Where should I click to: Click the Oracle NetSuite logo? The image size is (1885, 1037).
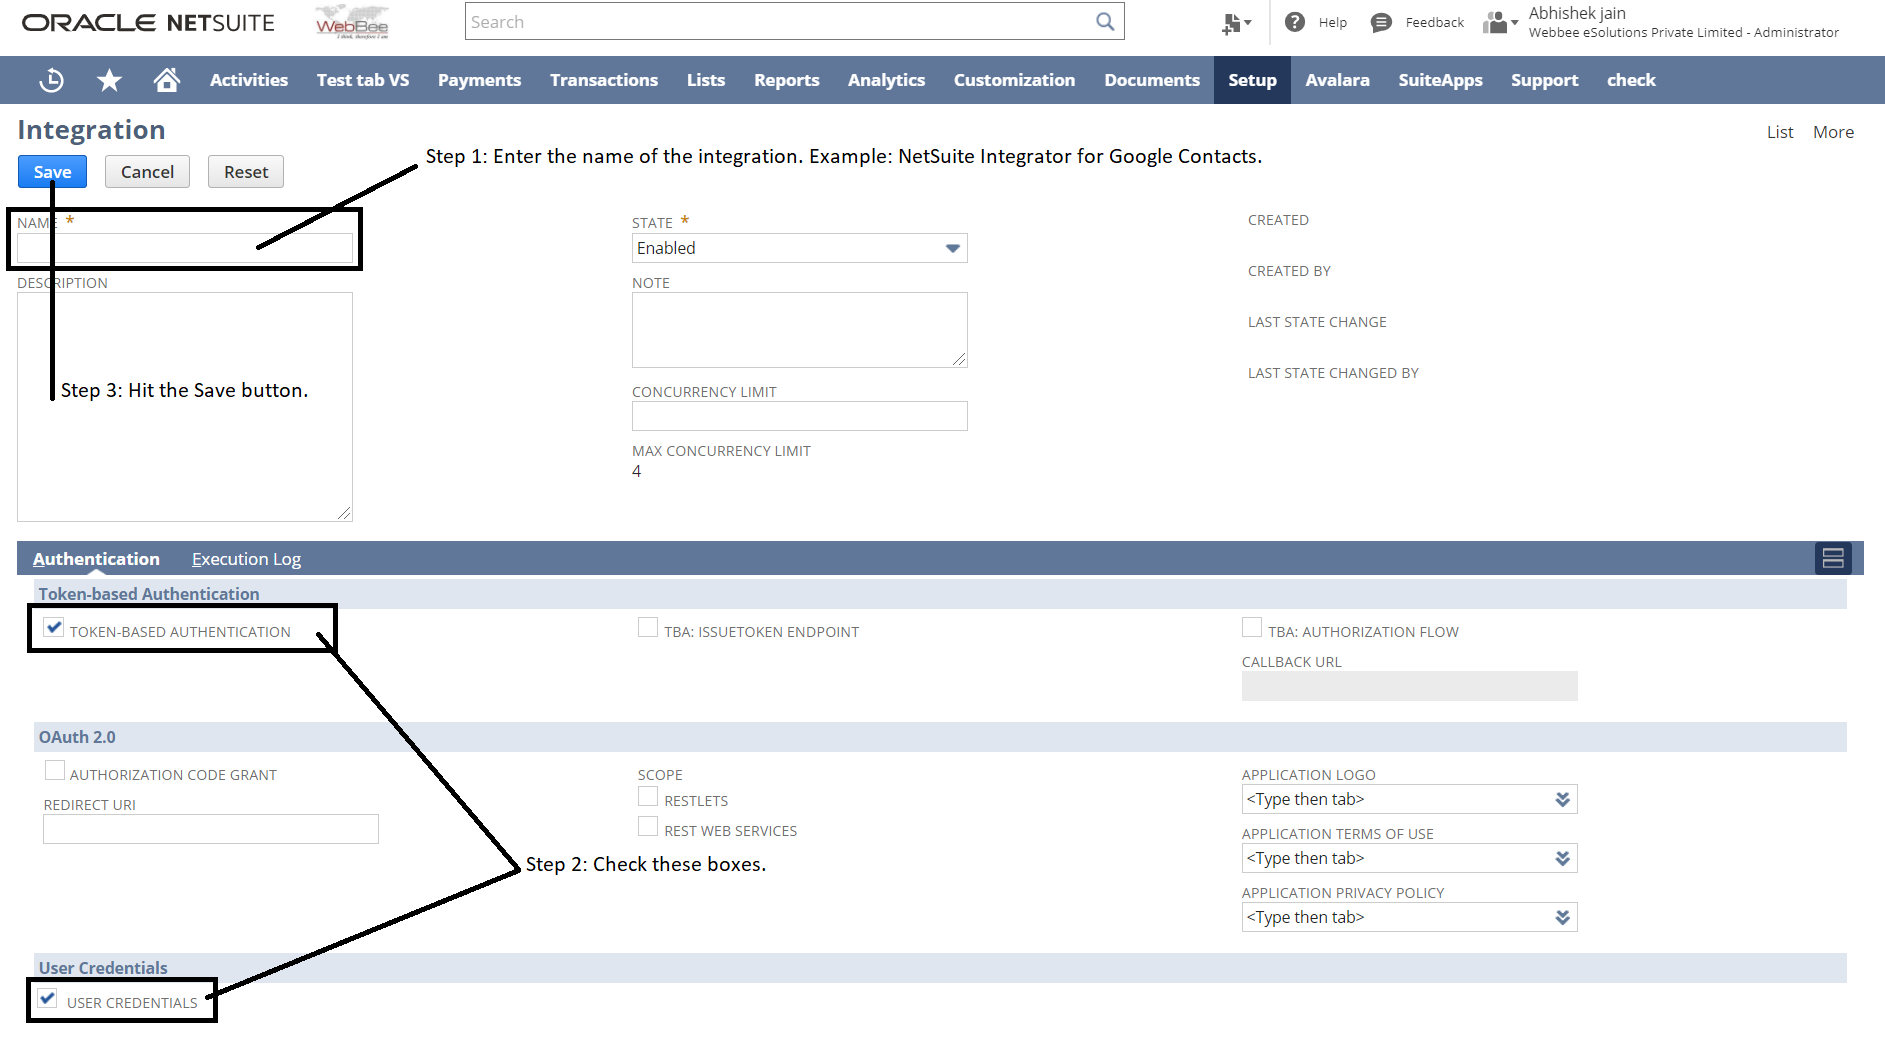pos(148,22)
